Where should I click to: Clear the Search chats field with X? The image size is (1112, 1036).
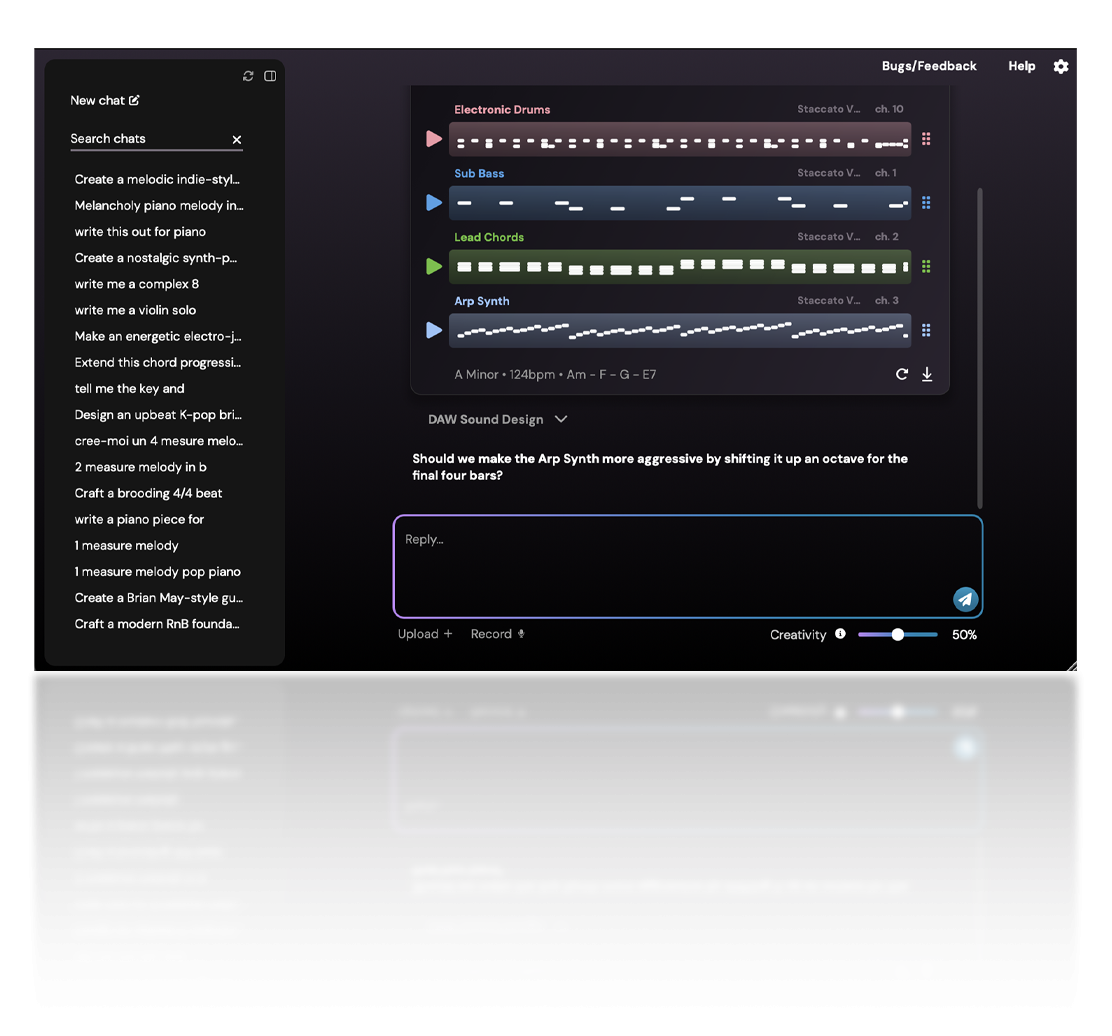coord(237,140)
